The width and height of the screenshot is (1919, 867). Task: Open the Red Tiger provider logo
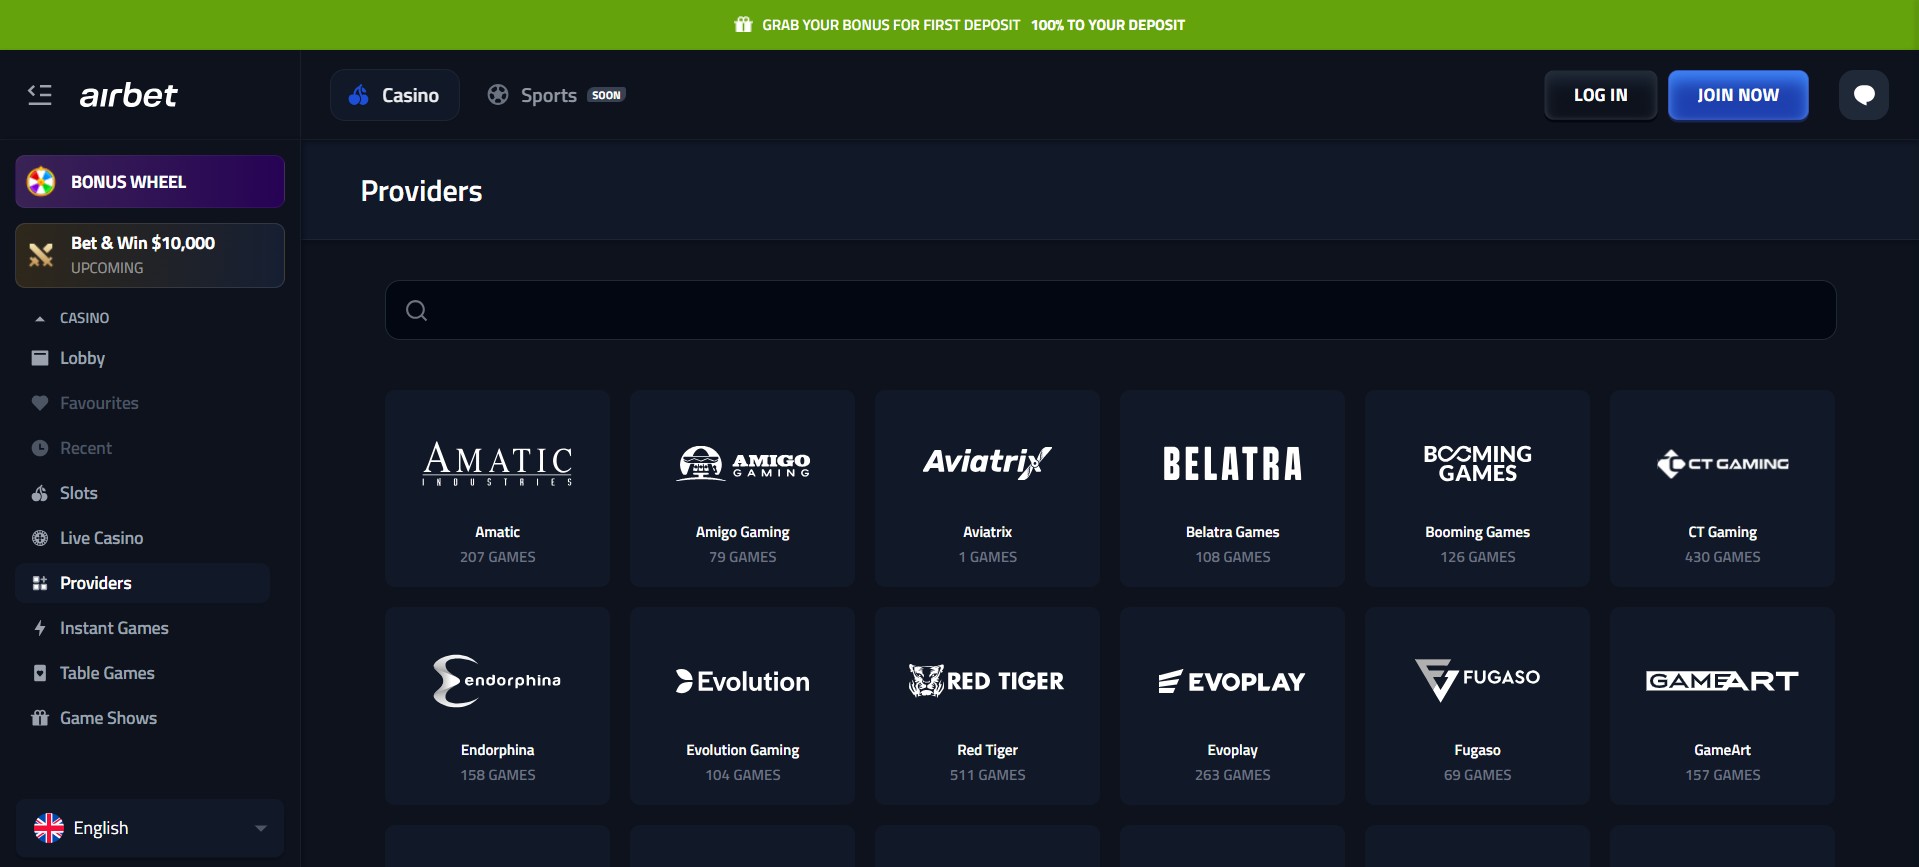point(988,681)
